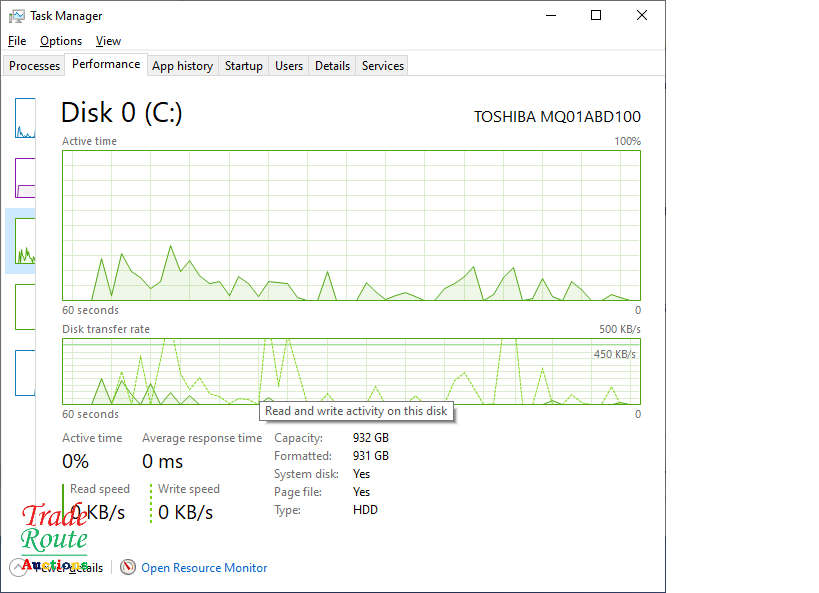819x593 pixels.
Task: Switch to the Details tab
Action: pos(332,66)
